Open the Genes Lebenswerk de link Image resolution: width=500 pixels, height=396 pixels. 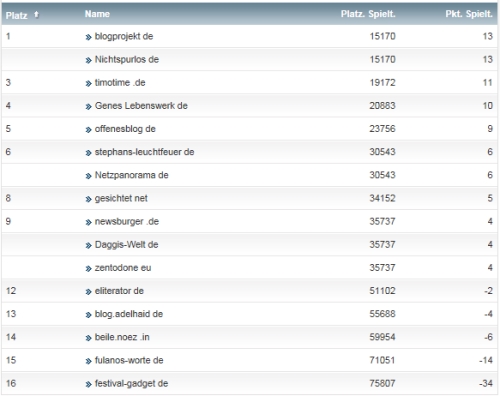point(141,106)
